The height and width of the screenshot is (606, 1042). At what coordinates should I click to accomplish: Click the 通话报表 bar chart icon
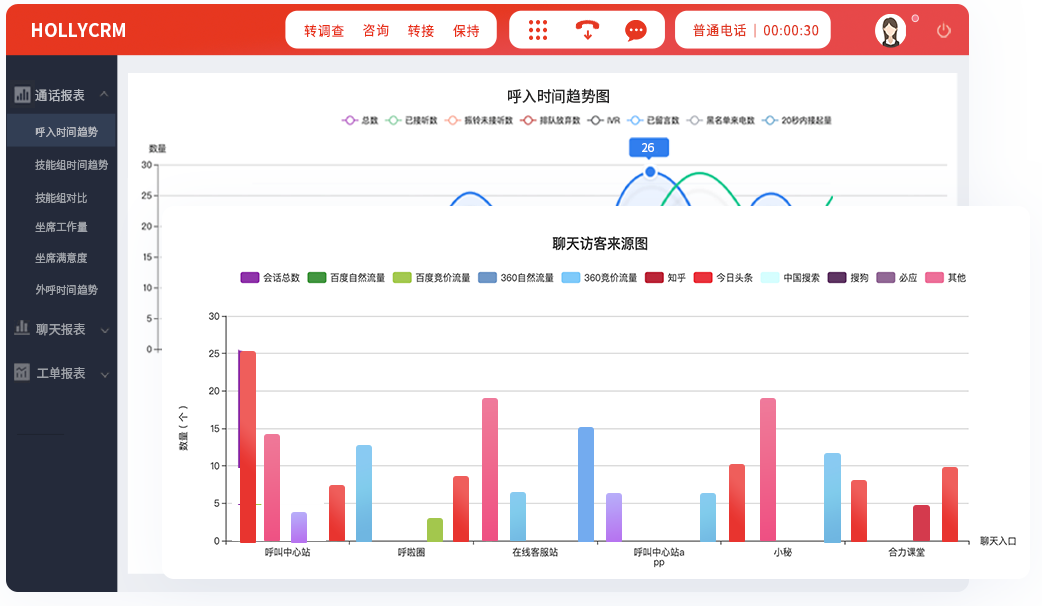[22, 95]
